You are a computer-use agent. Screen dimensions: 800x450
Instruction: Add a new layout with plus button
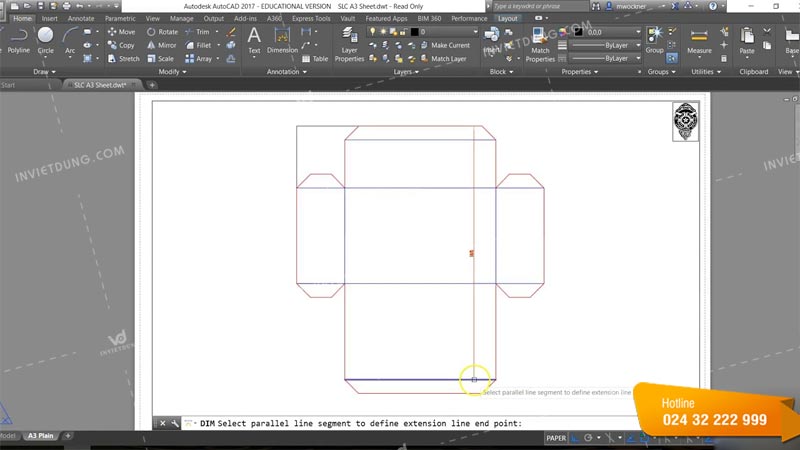[67, 436]
